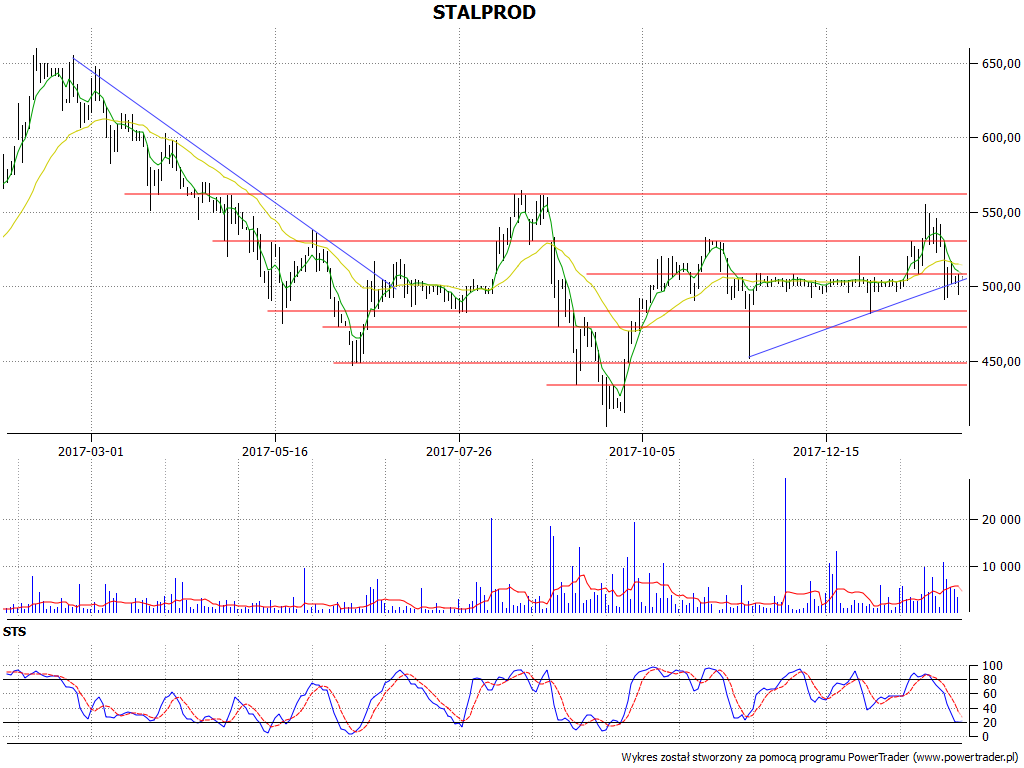Screen dimensions: 1024x768
Task: Click the 40 level on STS axis
Action: pos(989,709)
